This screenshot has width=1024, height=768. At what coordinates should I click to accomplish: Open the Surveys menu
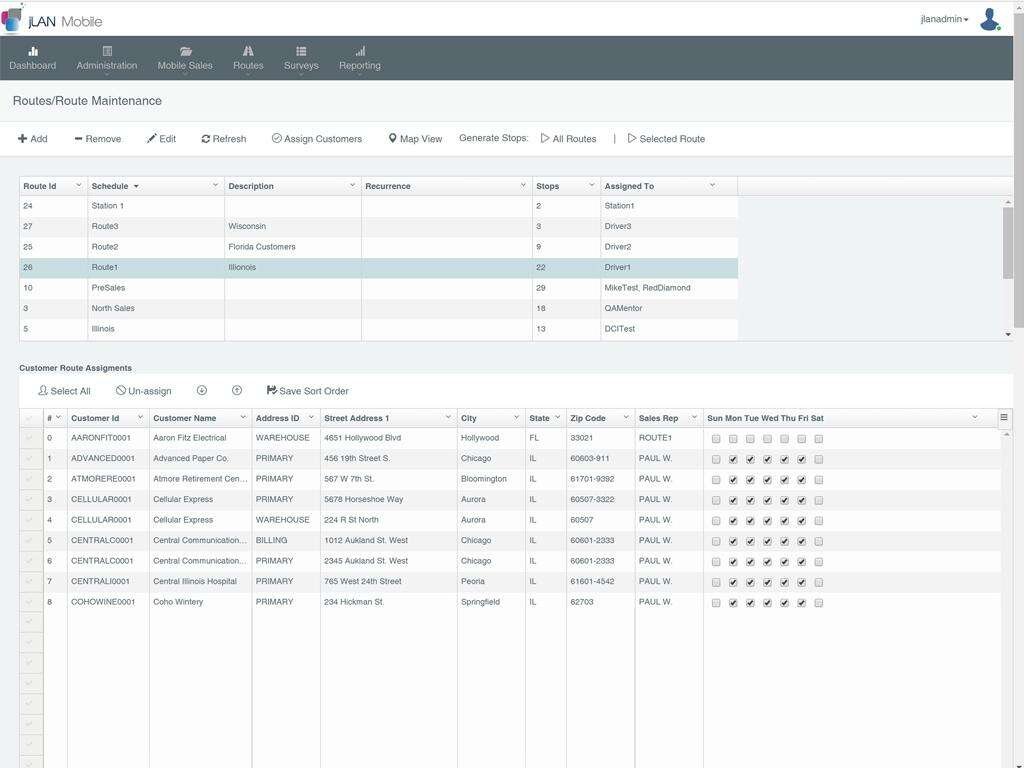click(301, 58)
